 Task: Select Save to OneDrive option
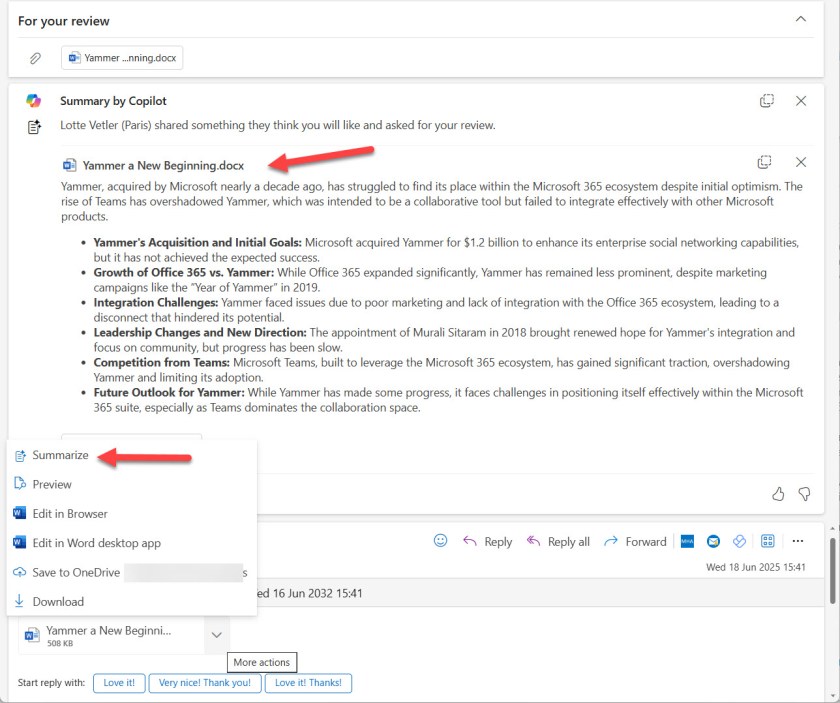click(131, 573)
